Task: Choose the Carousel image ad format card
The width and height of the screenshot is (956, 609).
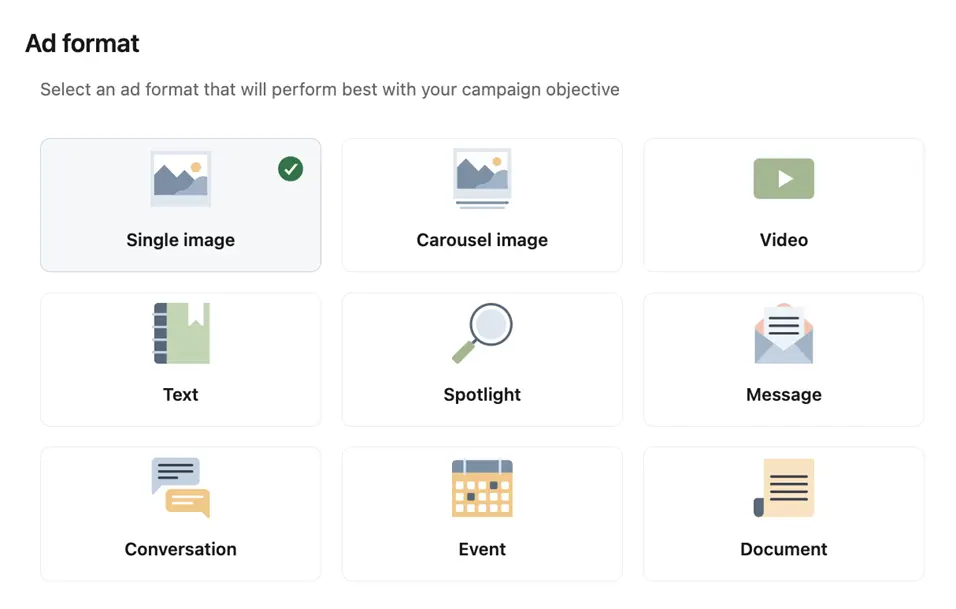Action: click(482, 205)
